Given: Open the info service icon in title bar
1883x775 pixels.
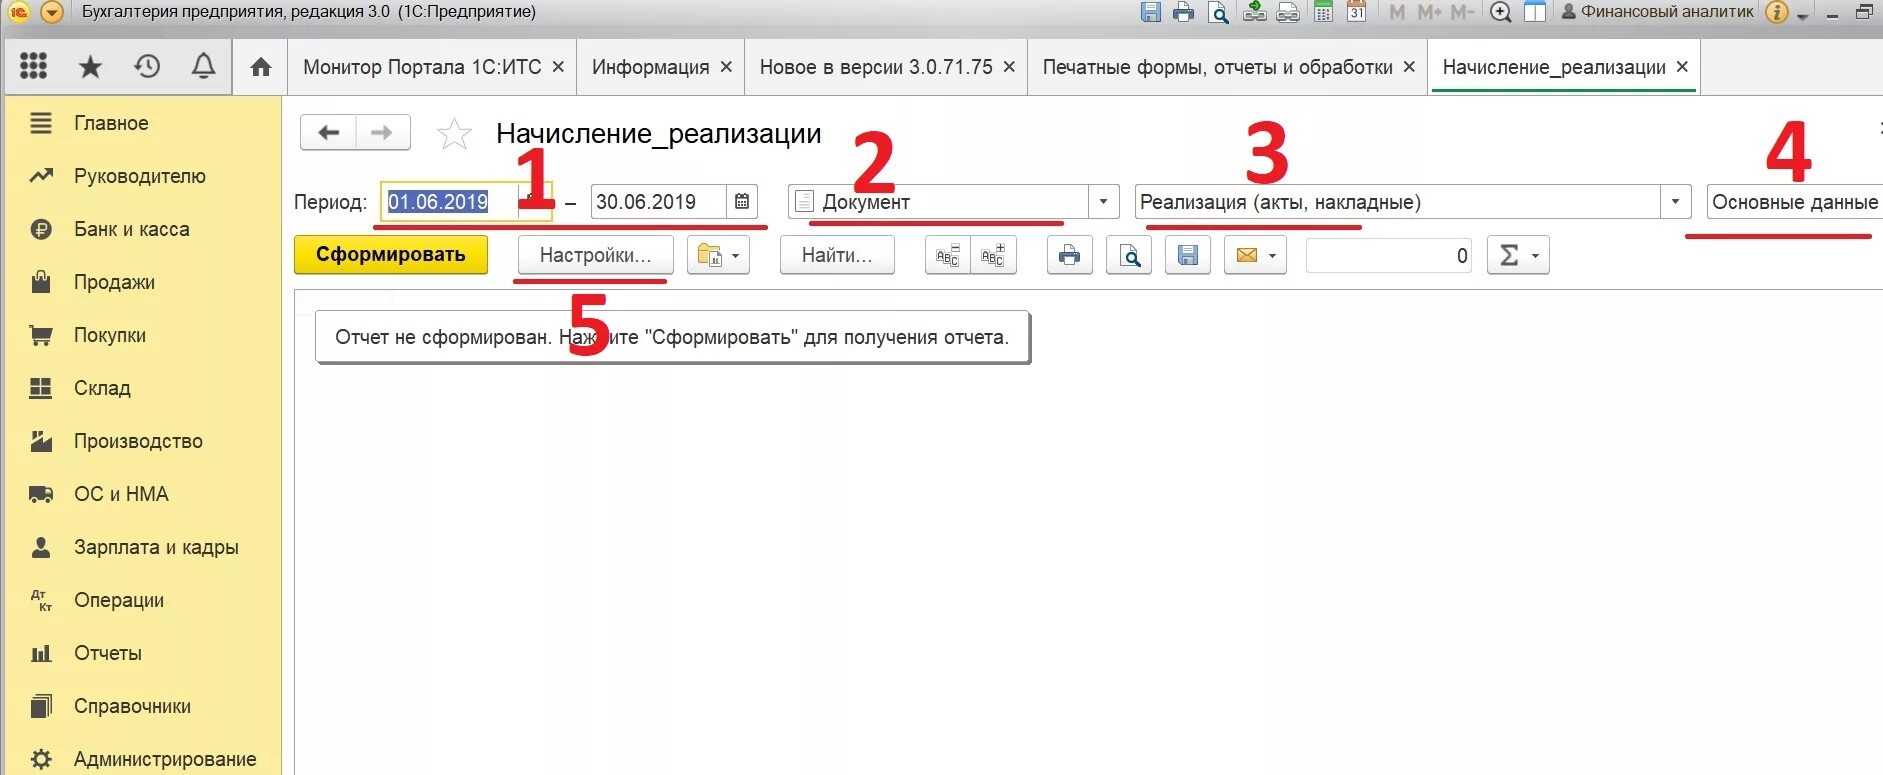Looking at the screenshot, I should (1776, 12).
